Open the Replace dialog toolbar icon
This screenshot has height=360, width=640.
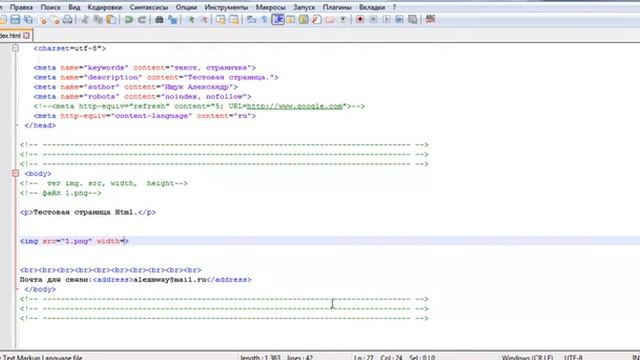pyautogui.click(x=172, y=19)
